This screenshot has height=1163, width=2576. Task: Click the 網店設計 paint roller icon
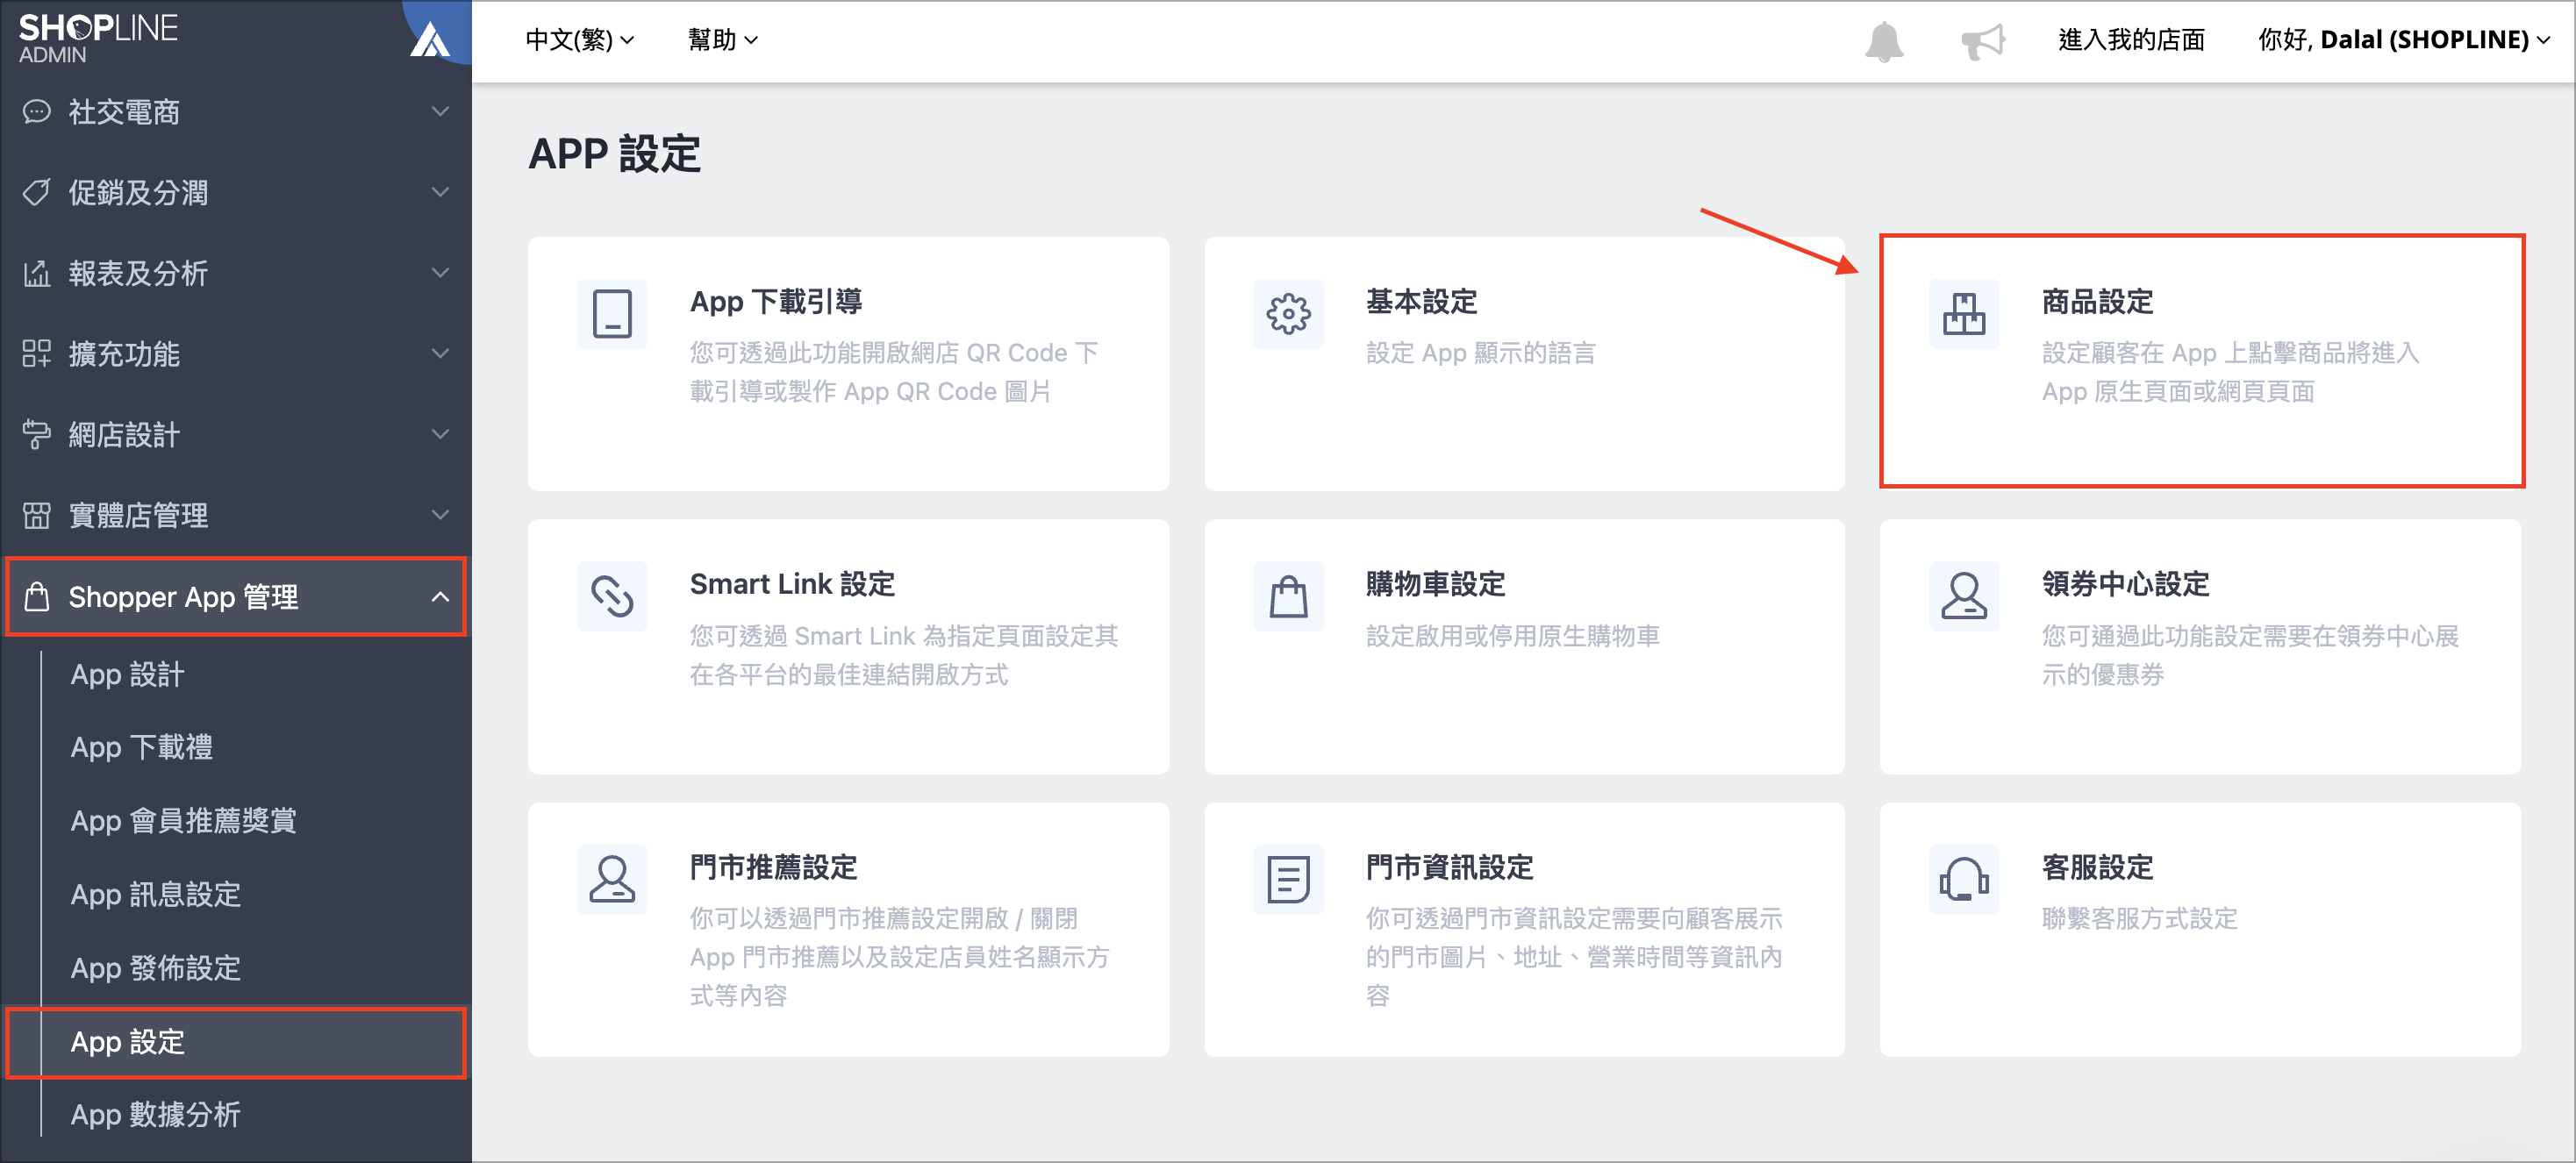[37, 434]
